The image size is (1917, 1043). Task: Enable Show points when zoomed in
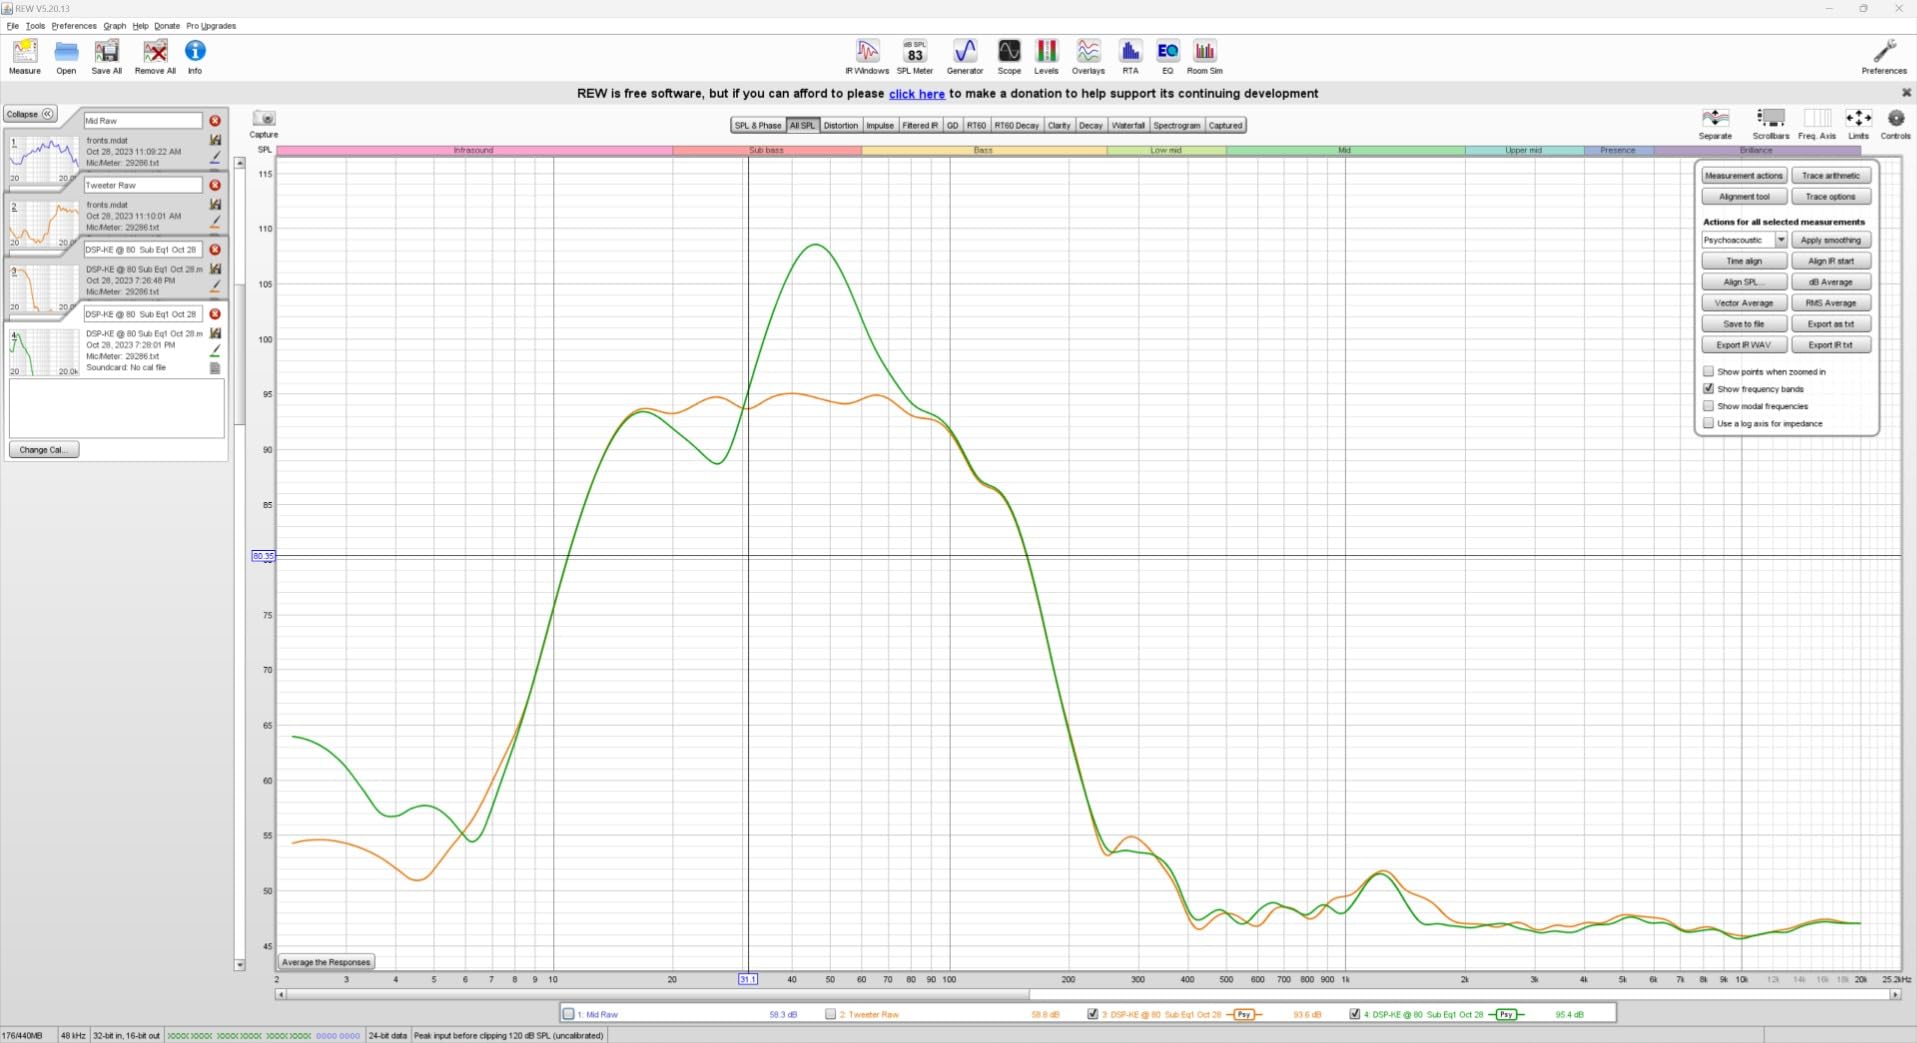click(x=1709, y=371)
